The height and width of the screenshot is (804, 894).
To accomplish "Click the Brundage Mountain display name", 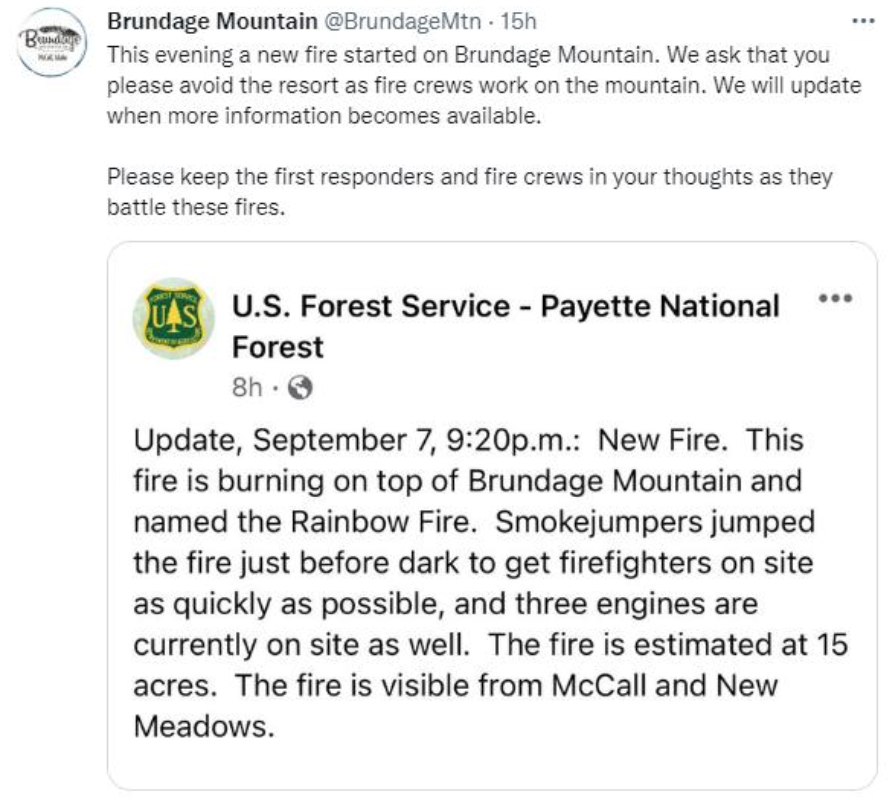I will [213, 22].
